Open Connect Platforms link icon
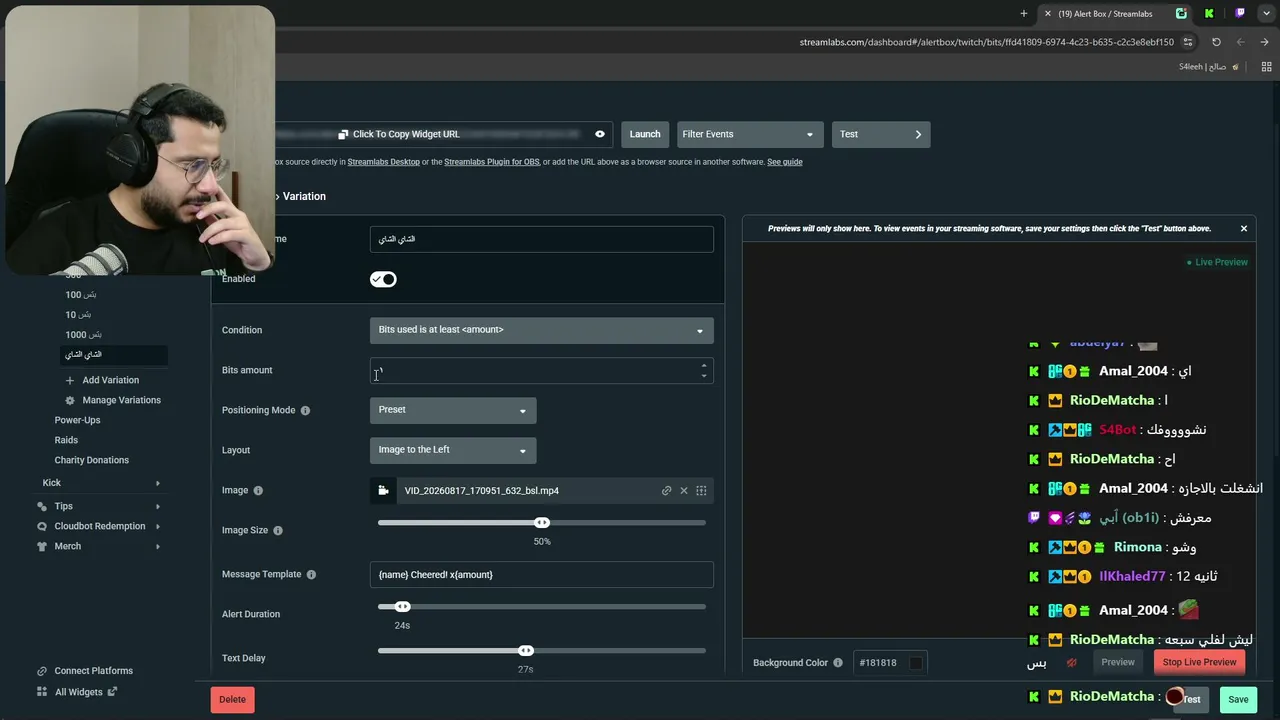The image size is (1280, 720). (x=42, y=671)
